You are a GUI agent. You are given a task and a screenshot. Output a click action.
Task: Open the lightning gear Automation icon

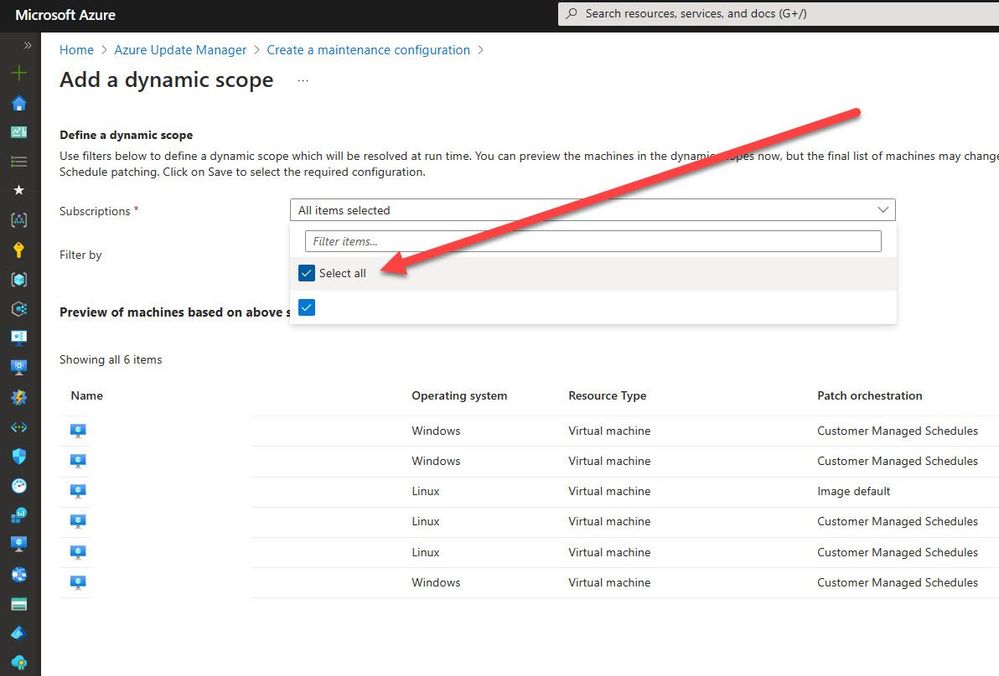click(x=19, y=397)
